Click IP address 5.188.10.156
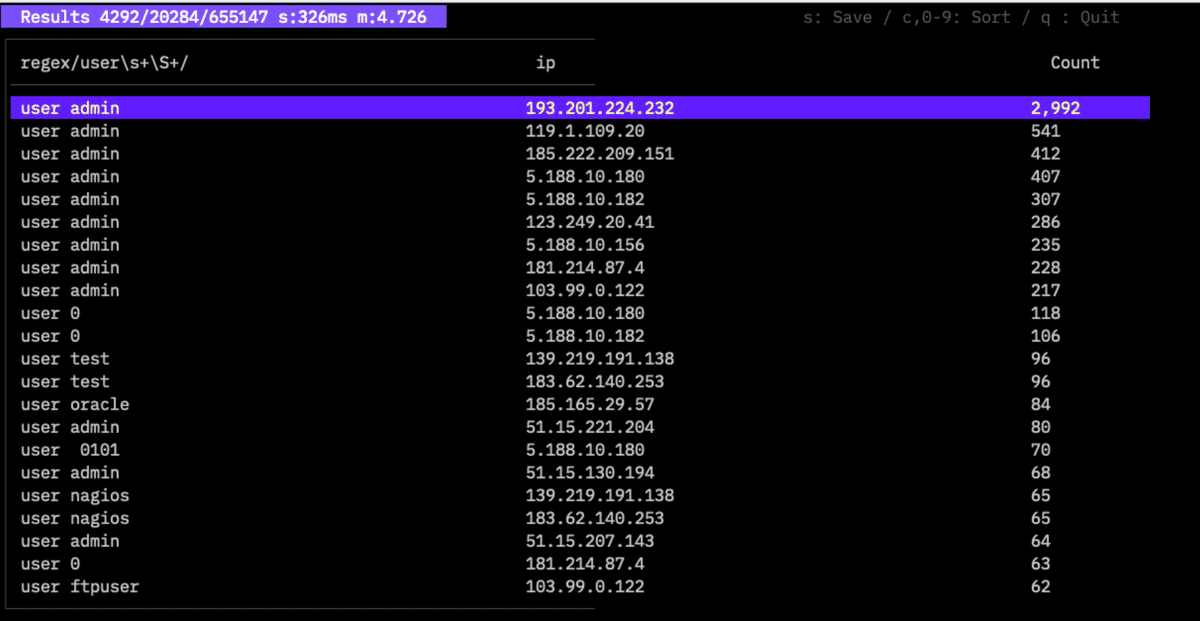The height and width of the screenshot is (621, 1200). (585, 245)
